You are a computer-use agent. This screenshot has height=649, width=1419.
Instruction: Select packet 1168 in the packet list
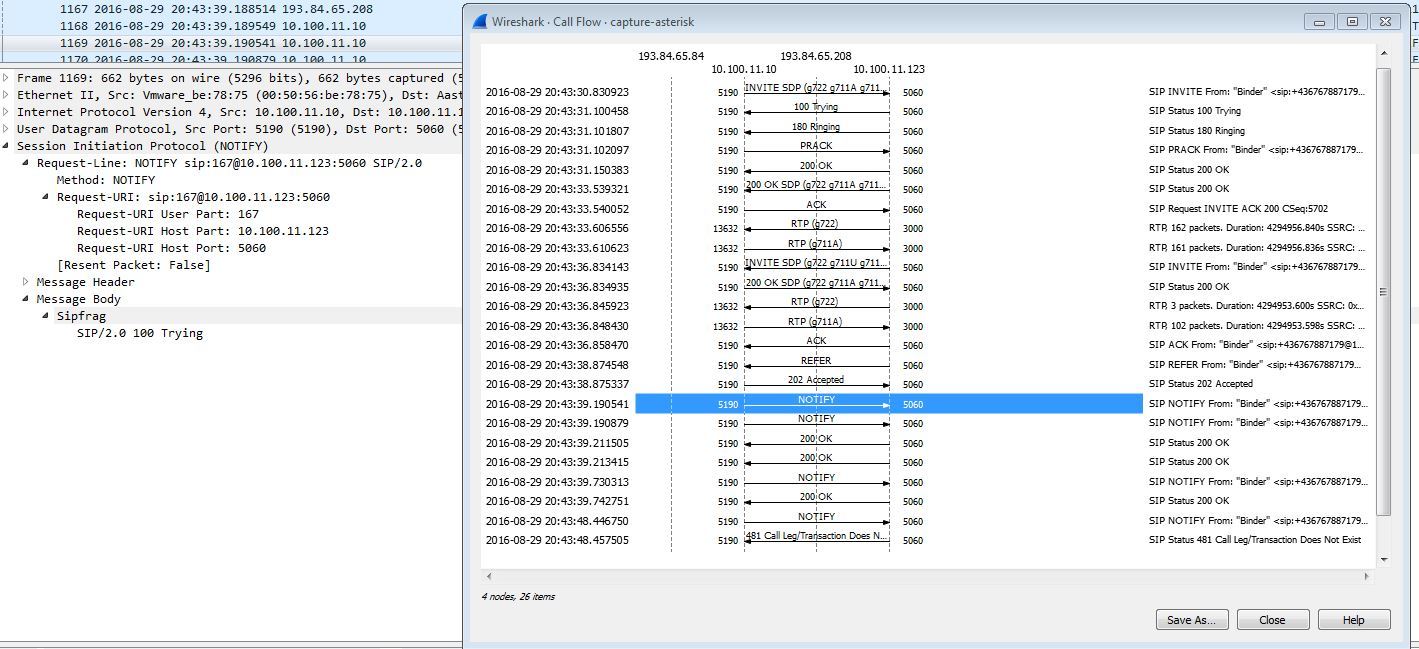231,26
